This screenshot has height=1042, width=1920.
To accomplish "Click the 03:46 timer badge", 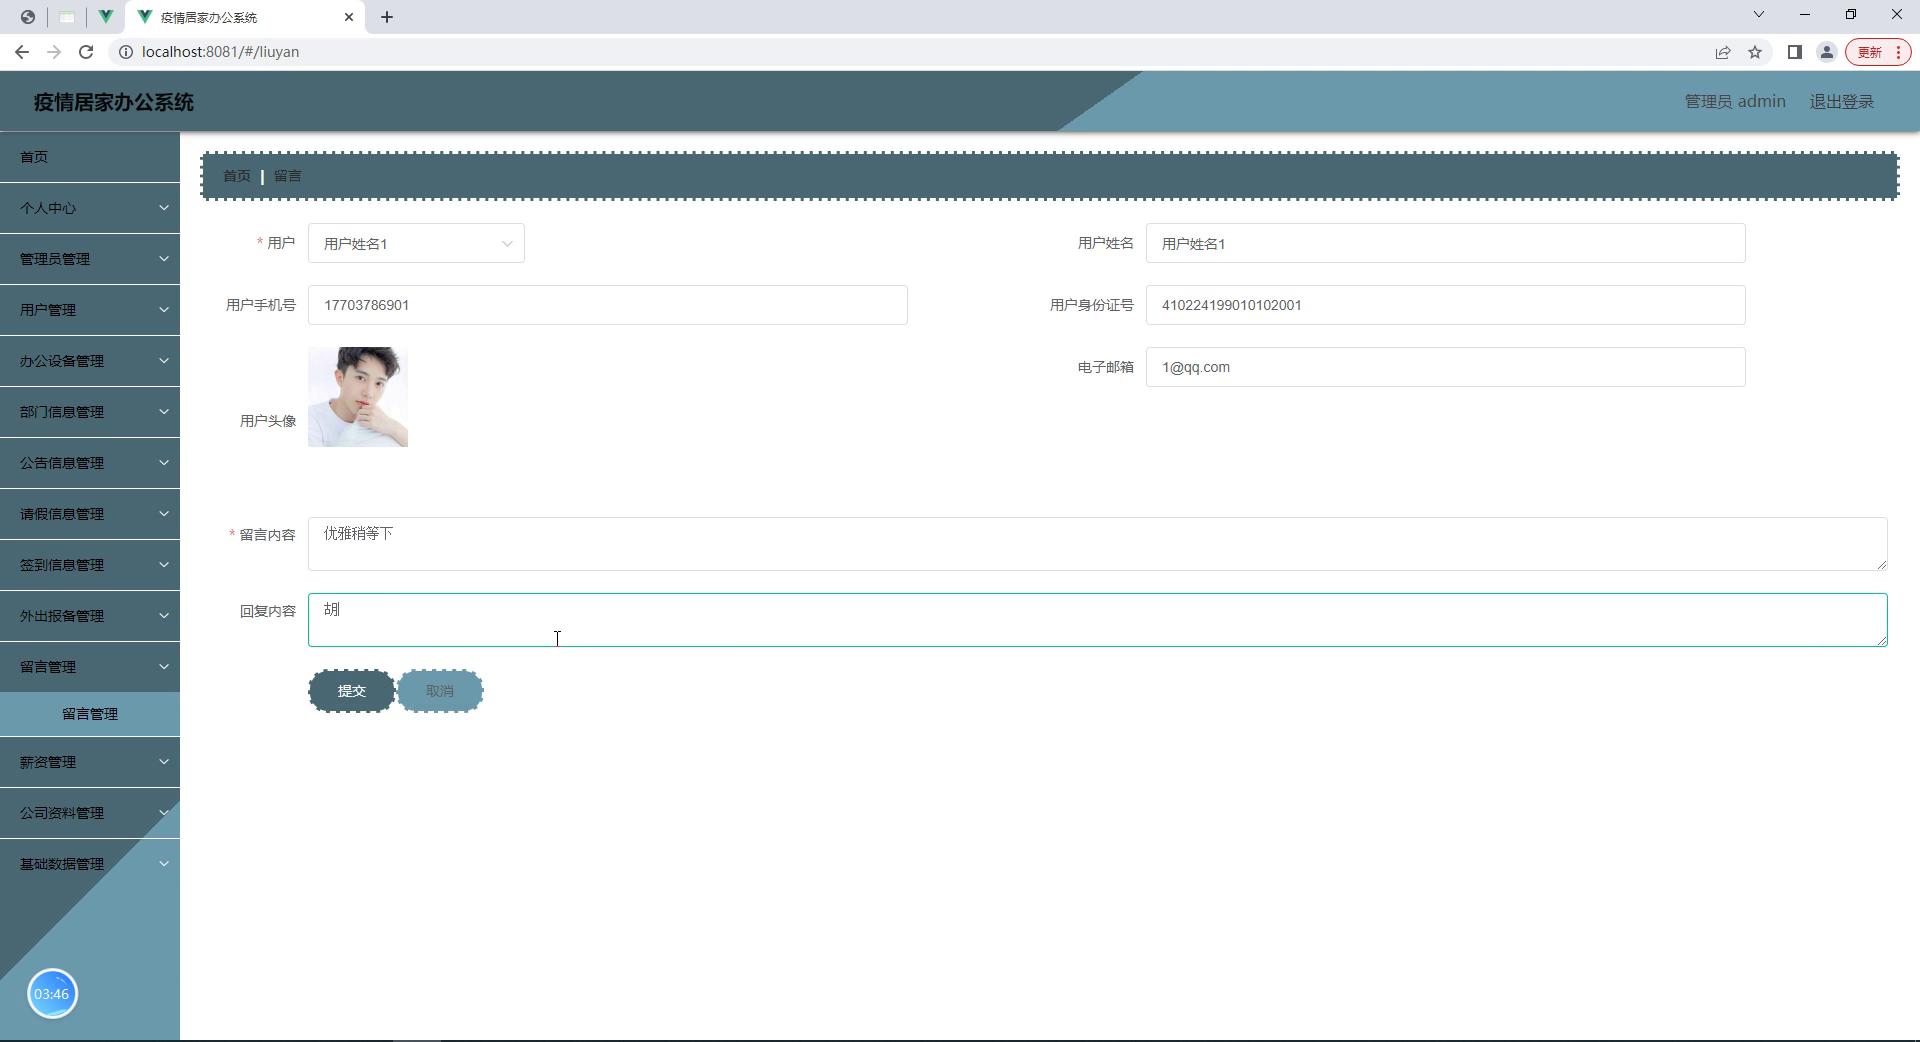I will (52, 994).
